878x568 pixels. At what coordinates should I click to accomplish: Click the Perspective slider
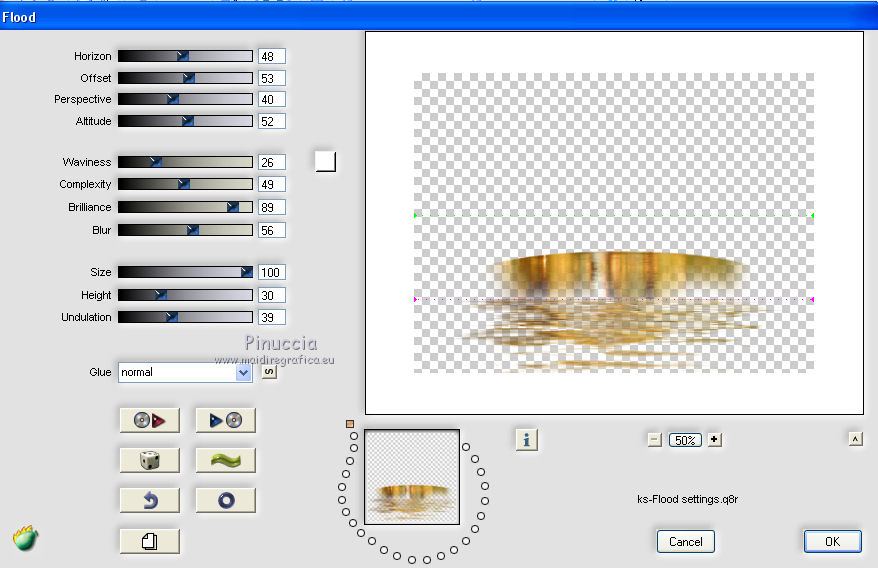(185, 99)
